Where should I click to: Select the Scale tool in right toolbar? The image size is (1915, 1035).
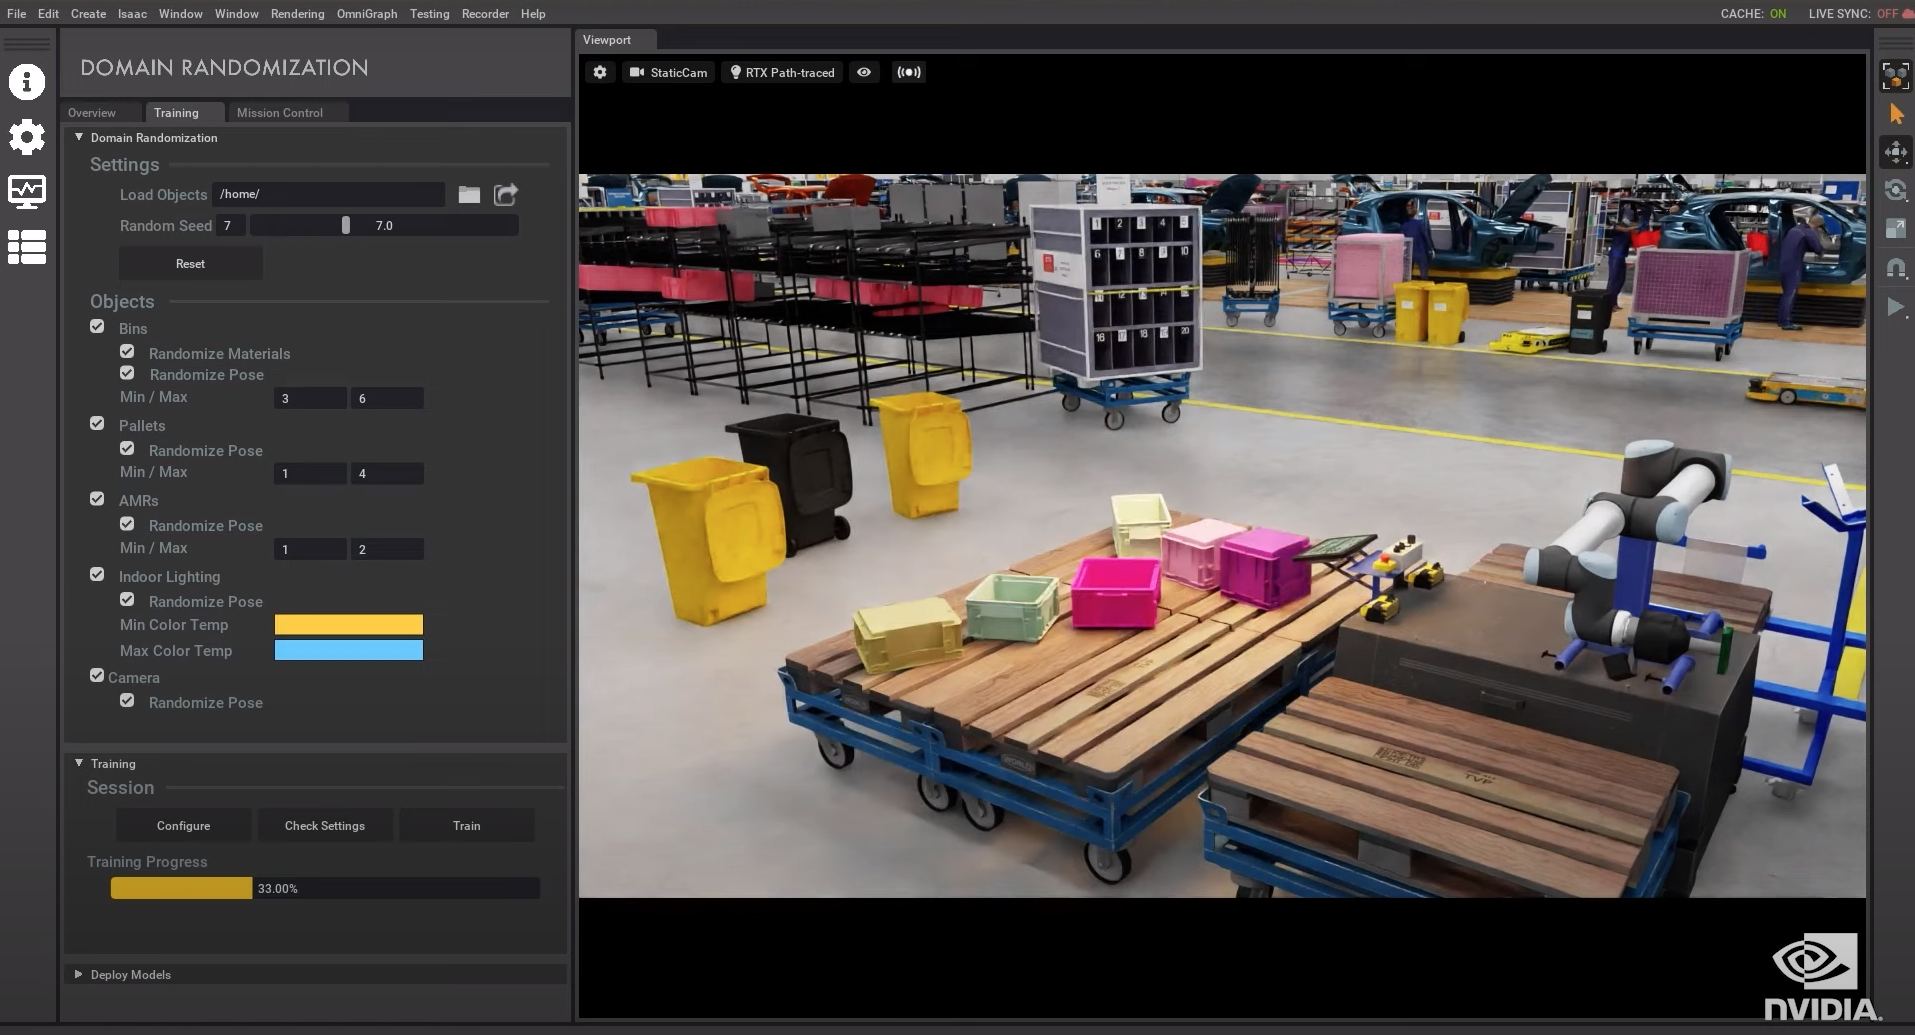1895,229
